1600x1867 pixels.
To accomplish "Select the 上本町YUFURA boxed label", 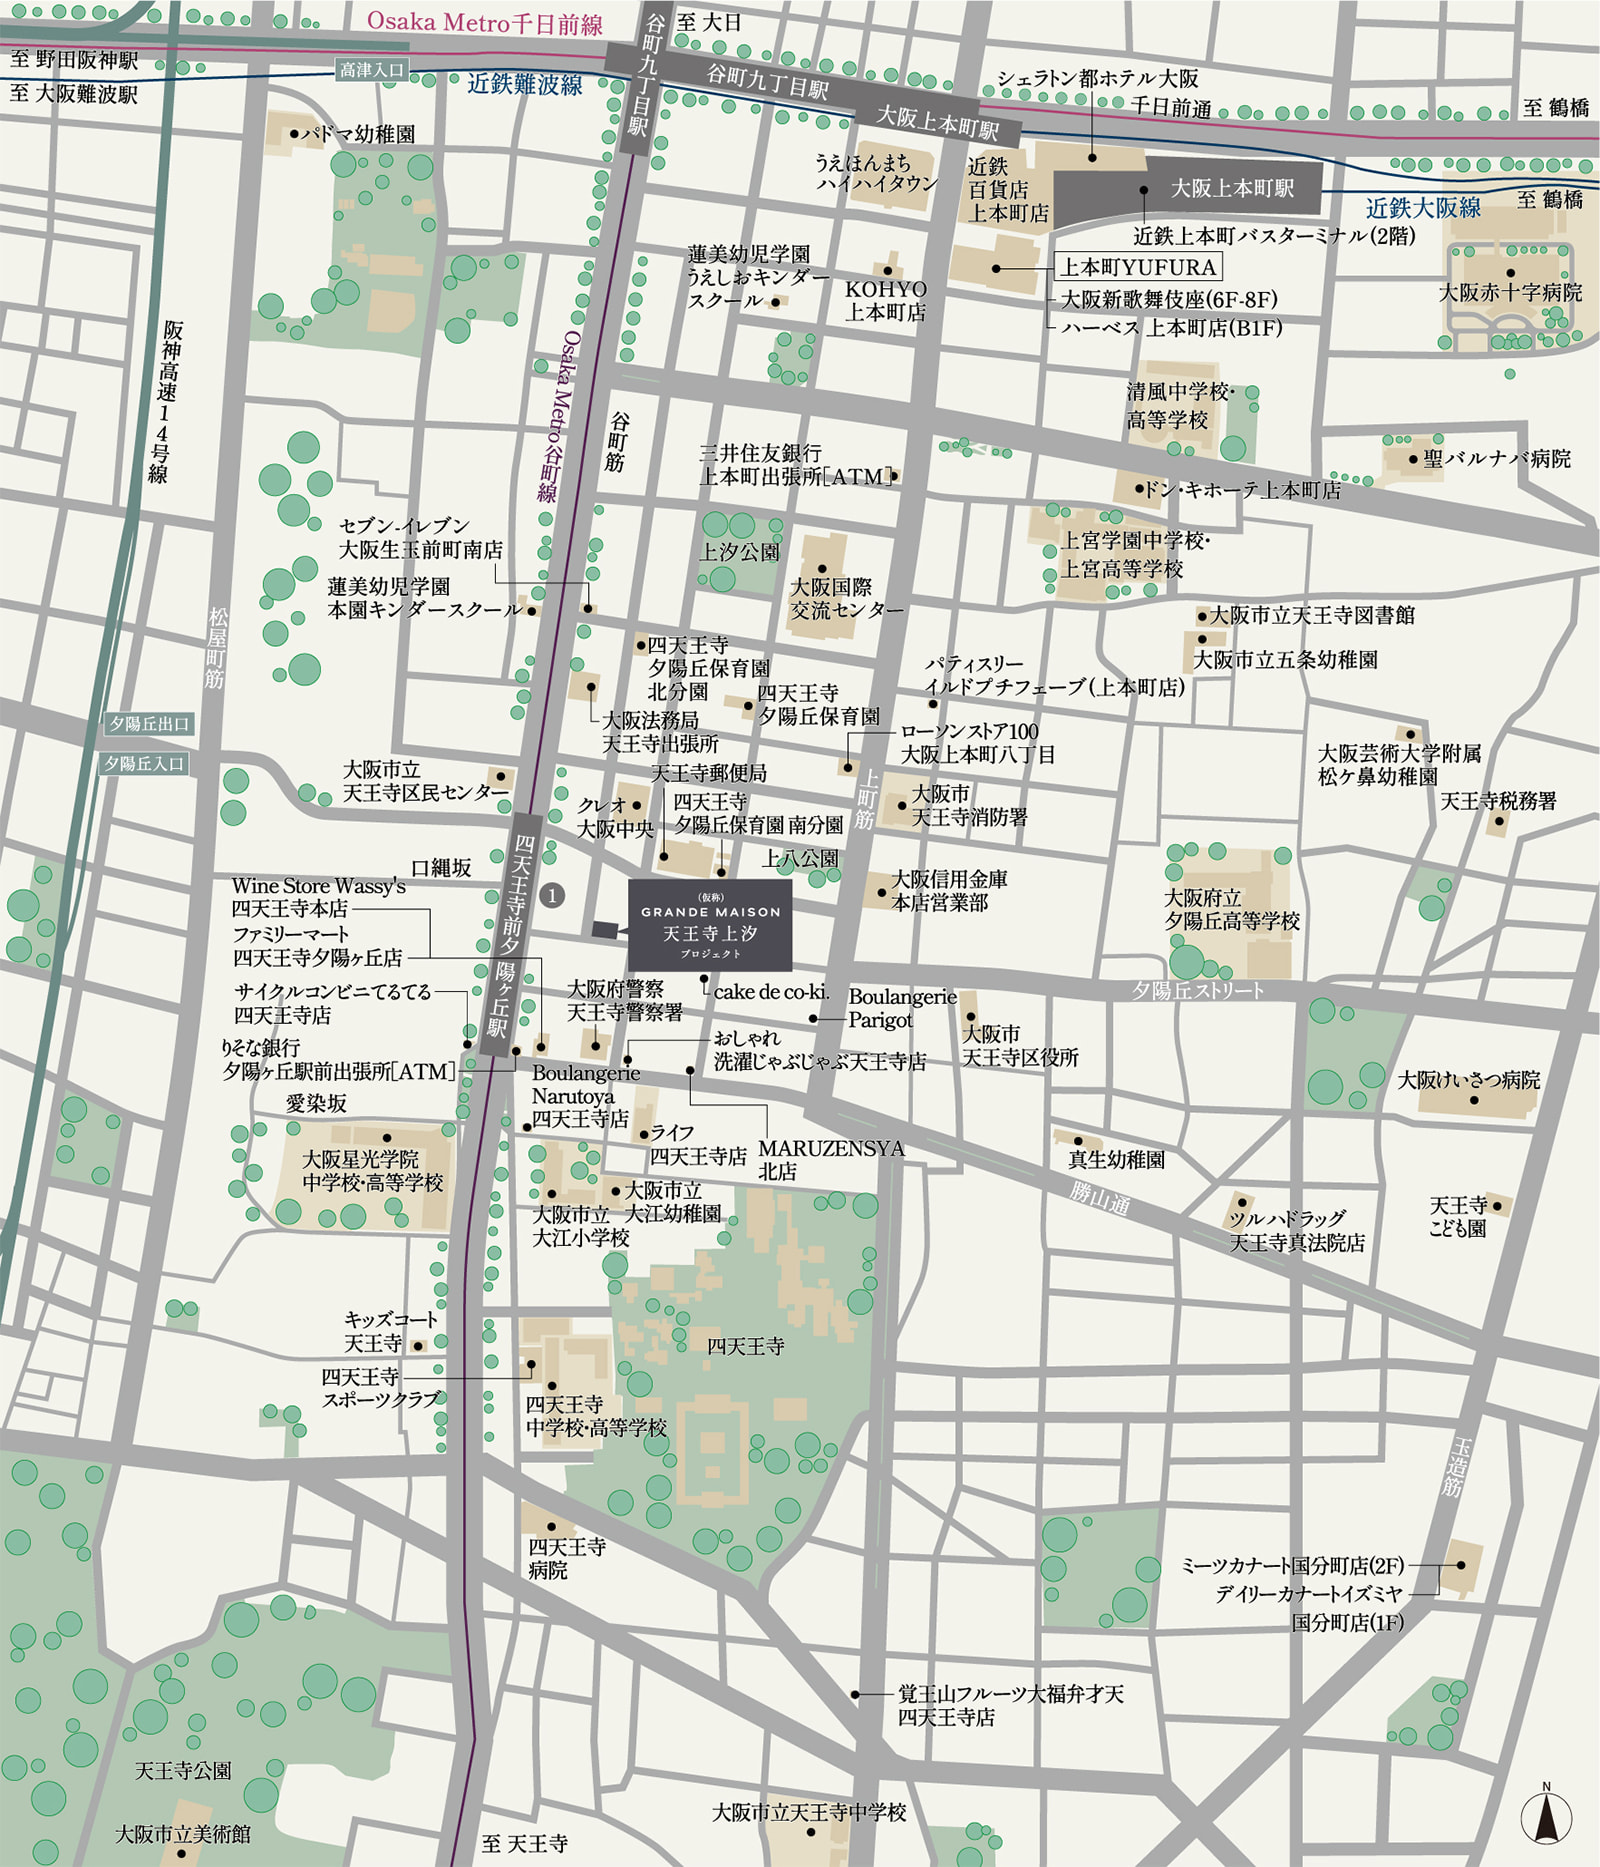I will click(1139, 267).
